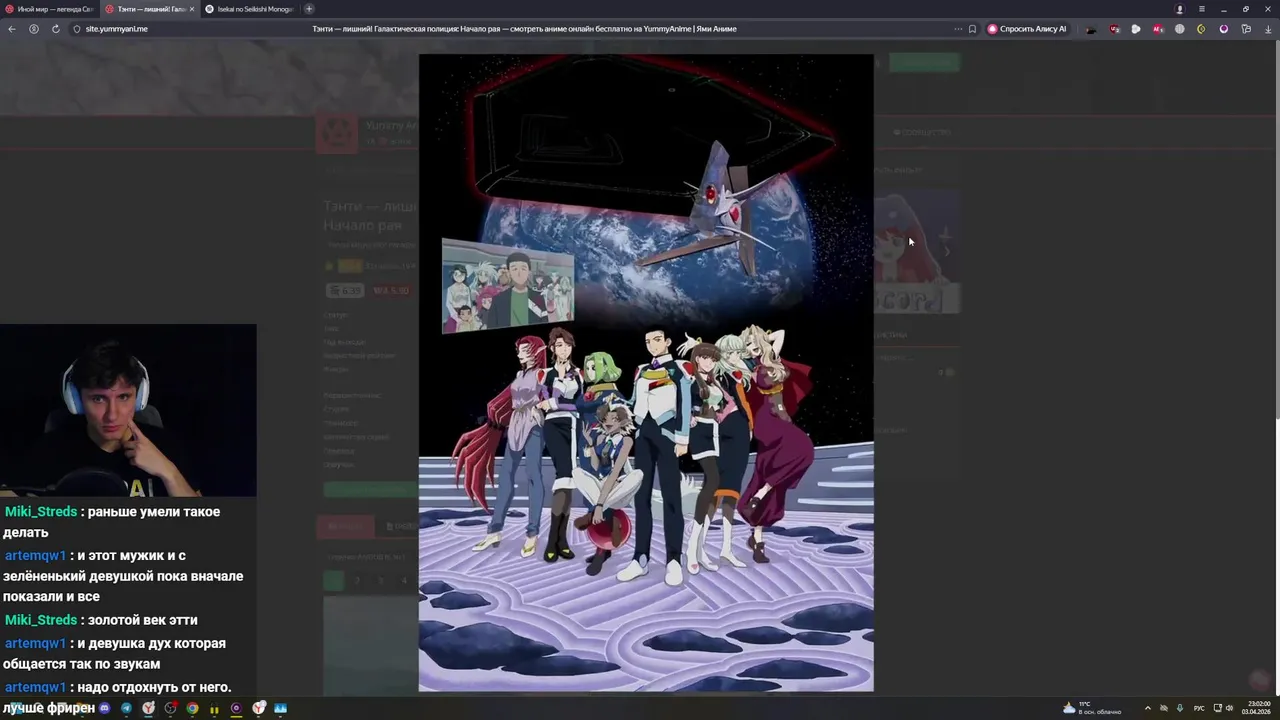1280x720 pixels.
Task: Open the grey globe extension icon
Action: click(x=1180, y=29)
